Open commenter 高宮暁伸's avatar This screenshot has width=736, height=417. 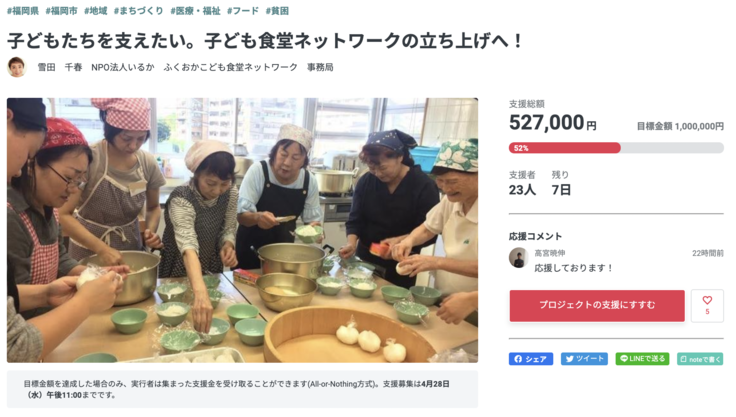click(518, 258)
